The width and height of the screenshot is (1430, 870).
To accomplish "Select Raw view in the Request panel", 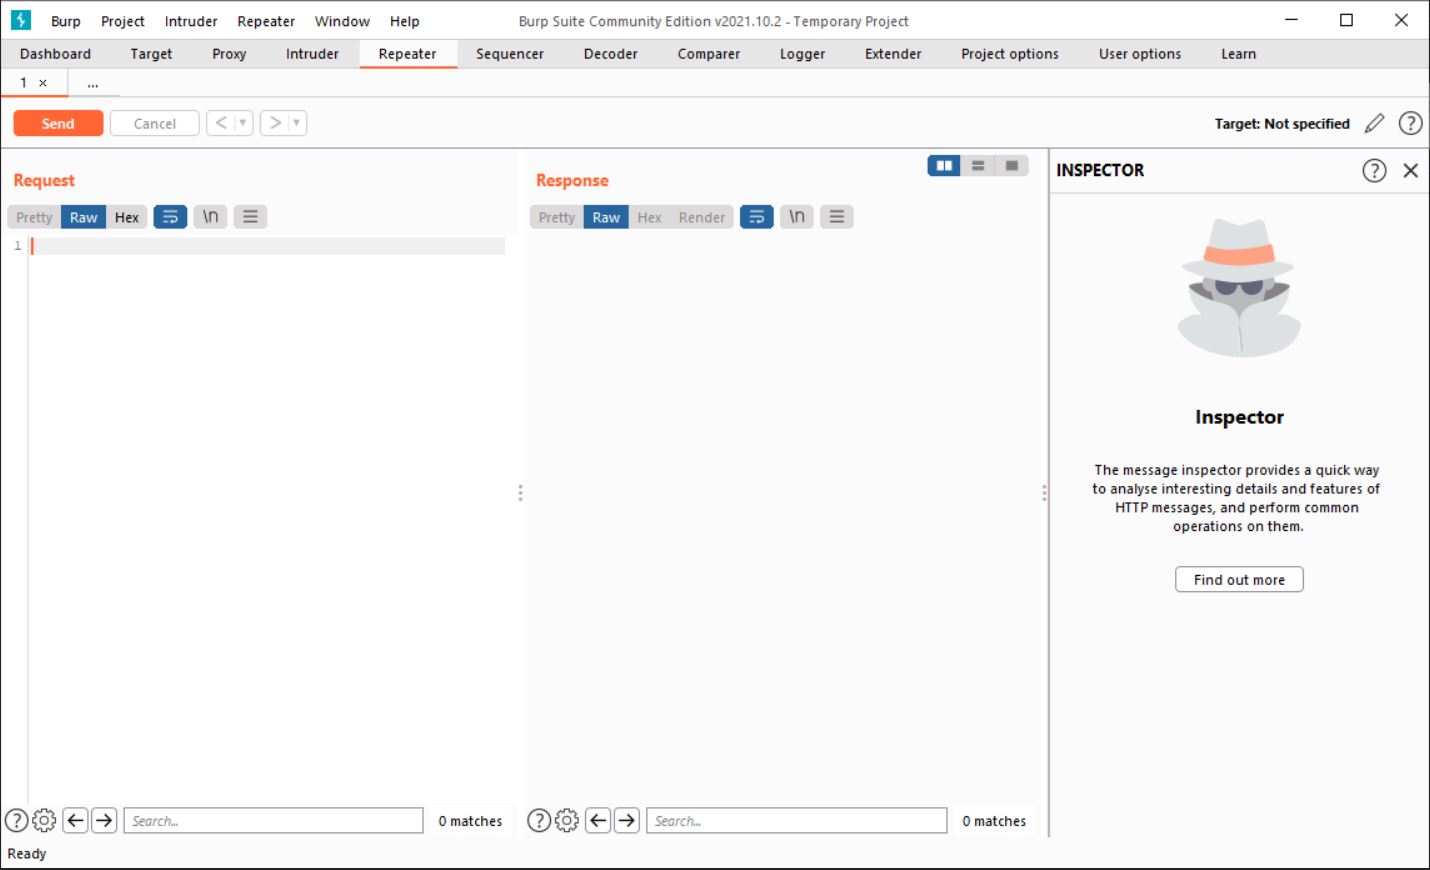I will tap(84, 217).
